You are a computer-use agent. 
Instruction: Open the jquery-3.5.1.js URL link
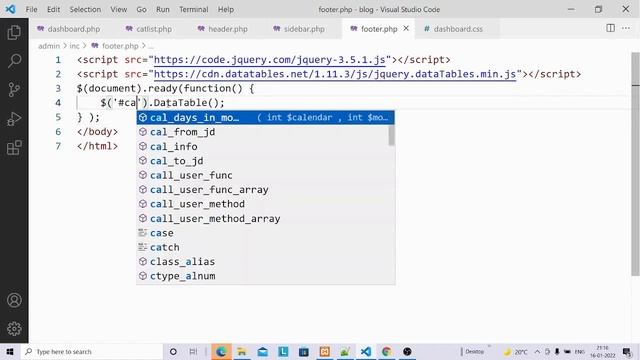coord(269,60)
